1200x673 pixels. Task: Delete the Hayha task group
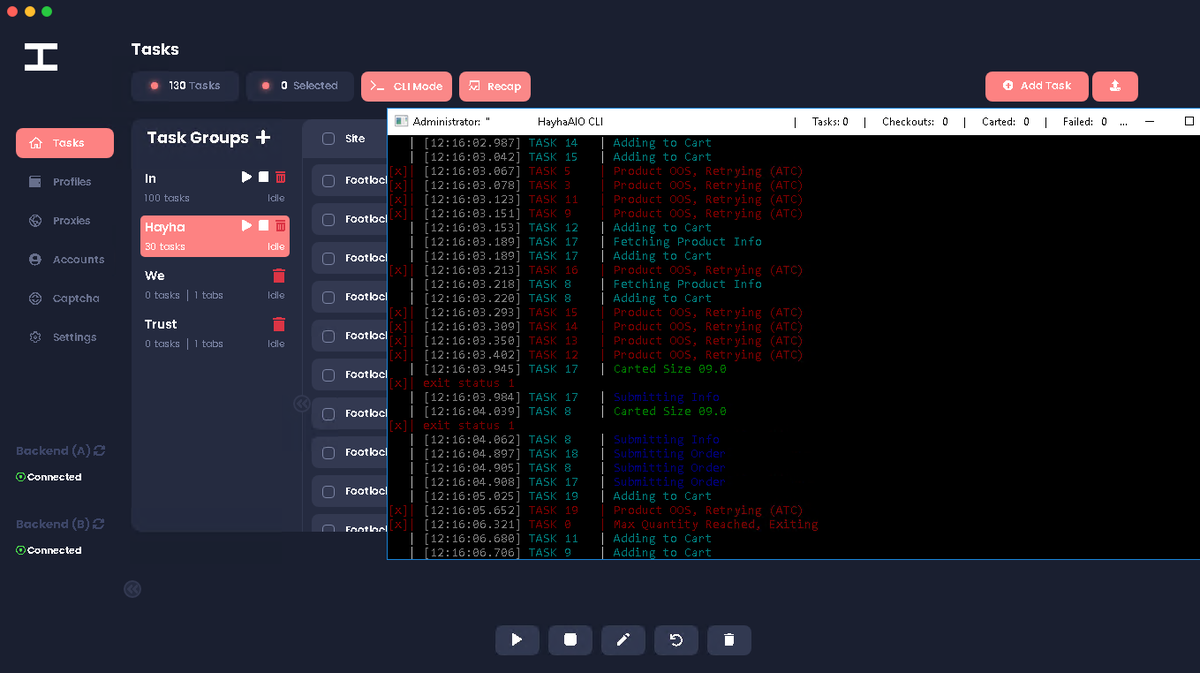pyautogui.click(x=280, y=226)
